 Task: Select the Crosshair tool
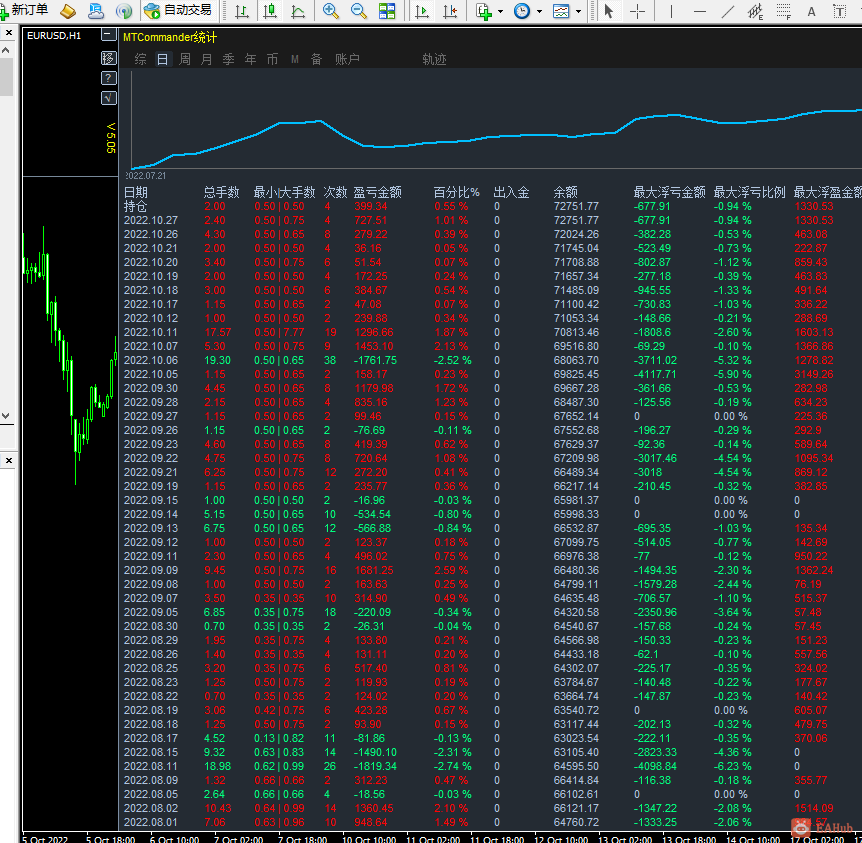coord(637,11)
